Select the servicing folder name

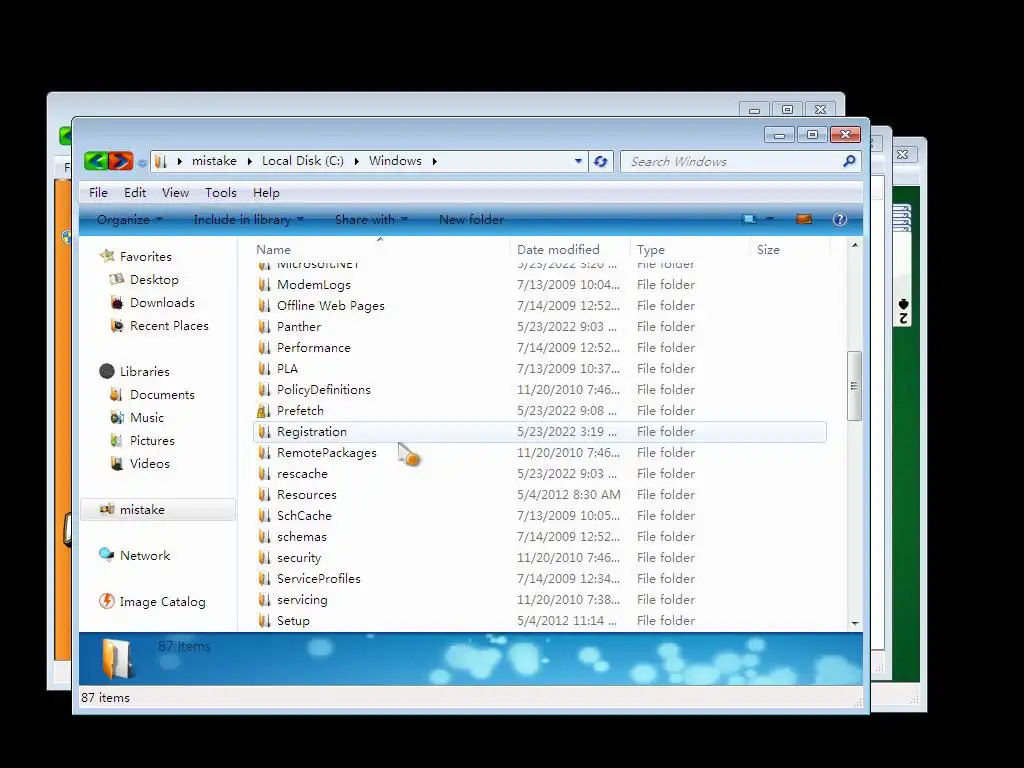click(x=302, y=600)
